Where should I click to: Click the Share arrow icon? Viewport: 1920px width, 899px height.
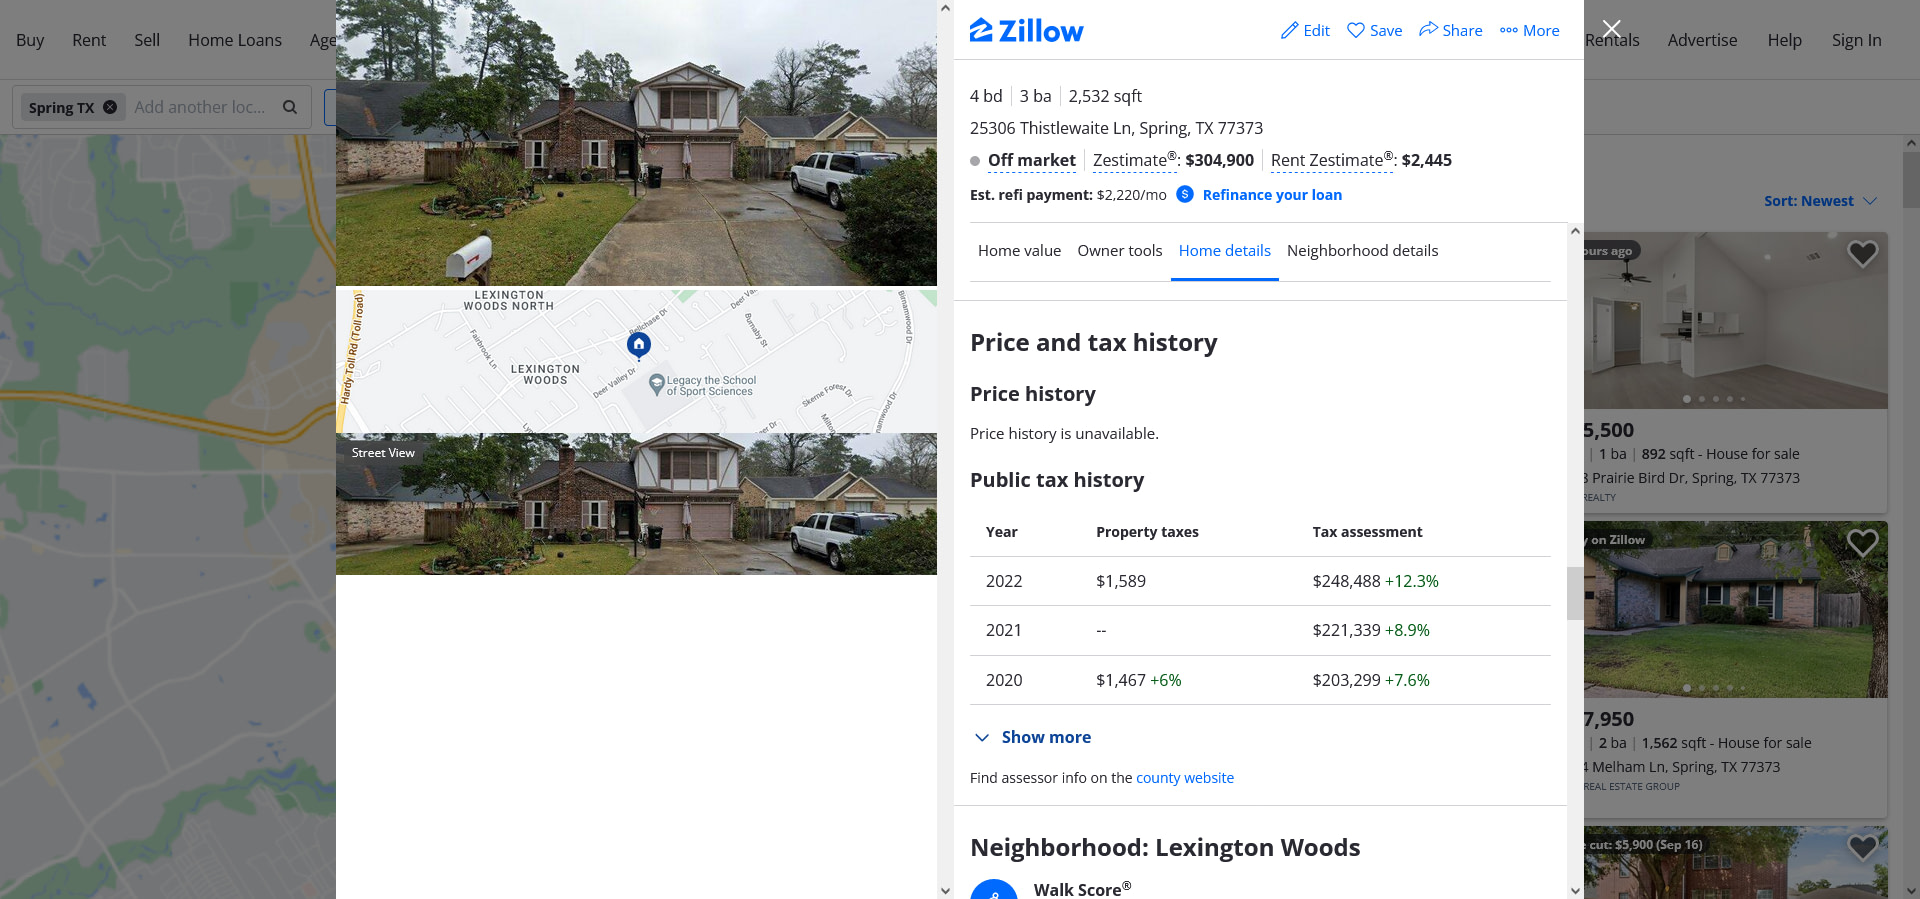[1428, 29]
